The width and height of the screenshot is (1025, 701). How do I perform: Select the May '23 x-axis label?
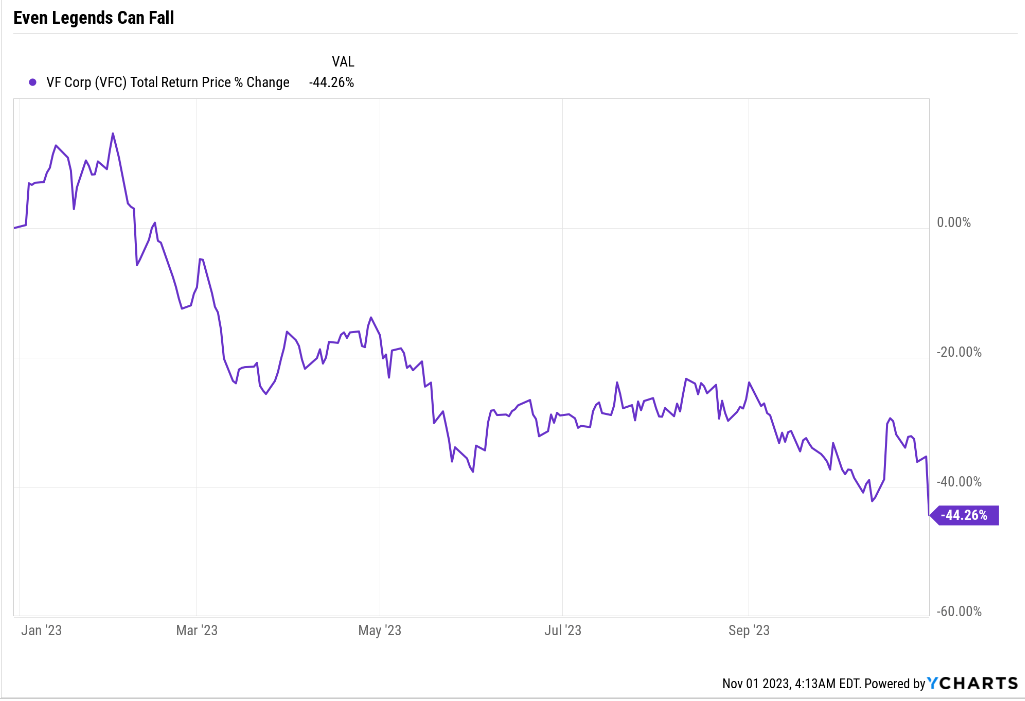coord(380,630)
